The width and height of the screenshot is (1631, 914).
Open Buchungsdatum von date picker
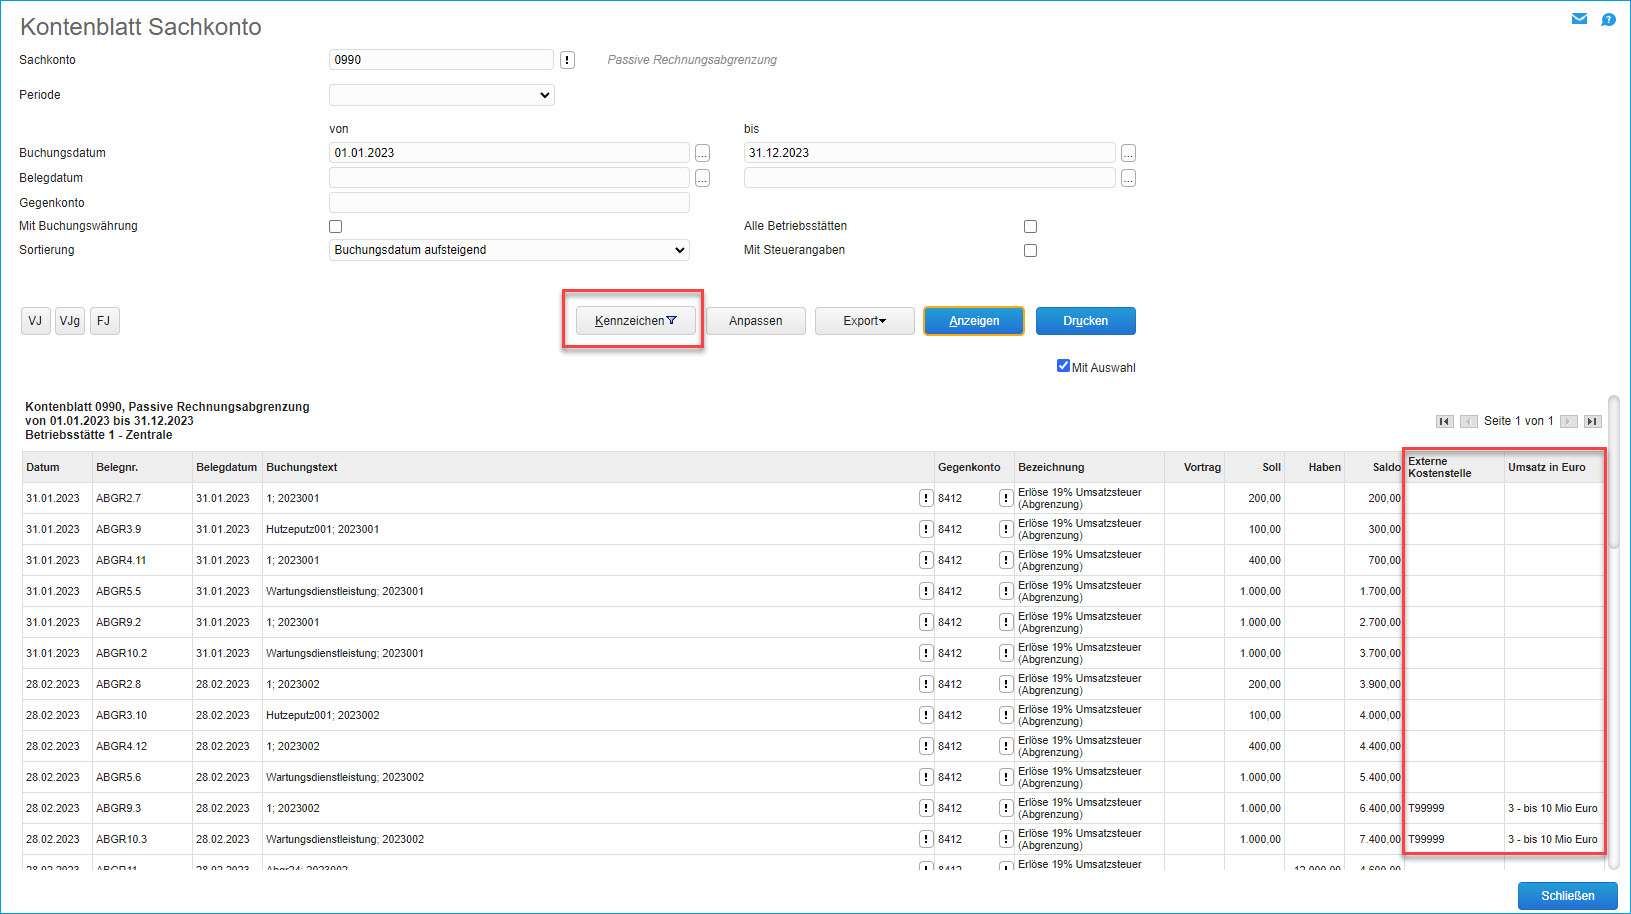(x=703, y=153)
